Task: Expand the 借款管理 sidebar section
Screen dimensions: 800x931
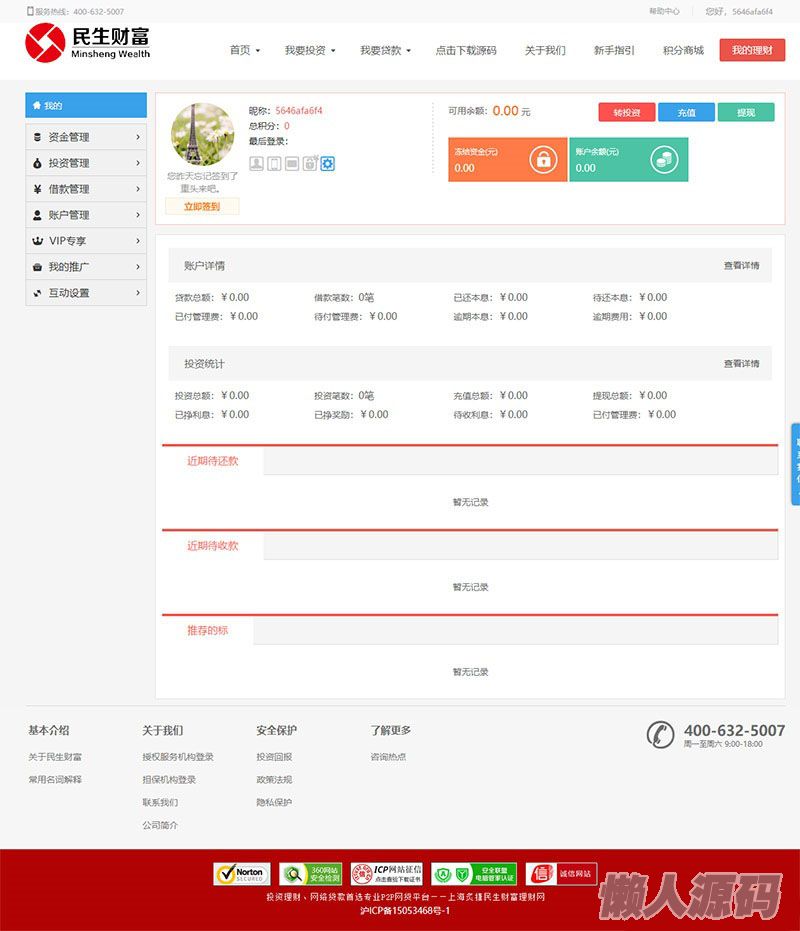Action: tap(86, 189)
